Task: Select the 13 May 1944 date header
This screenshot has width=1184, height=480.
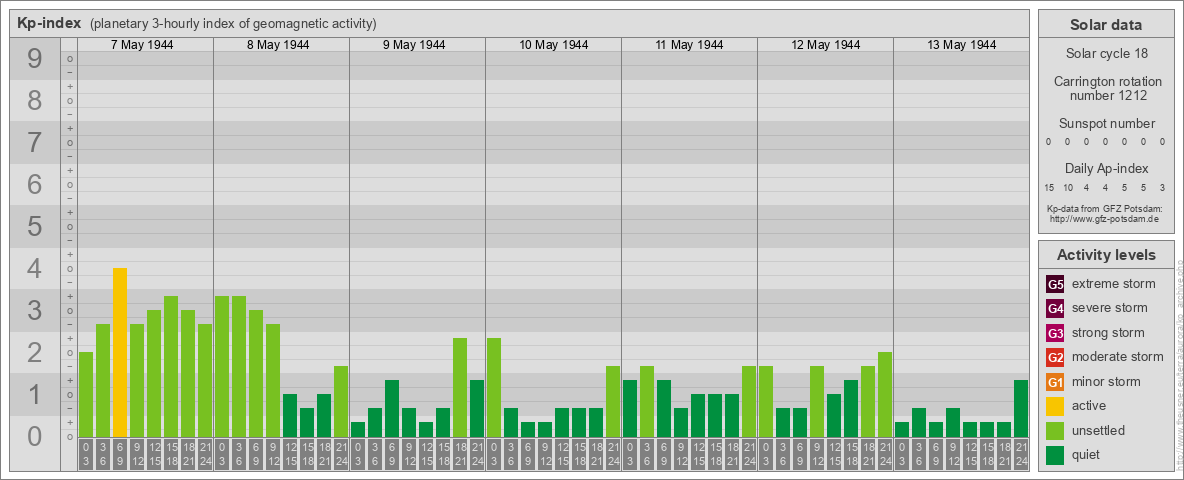Action: pyautogui.click(x=961, y=45)
